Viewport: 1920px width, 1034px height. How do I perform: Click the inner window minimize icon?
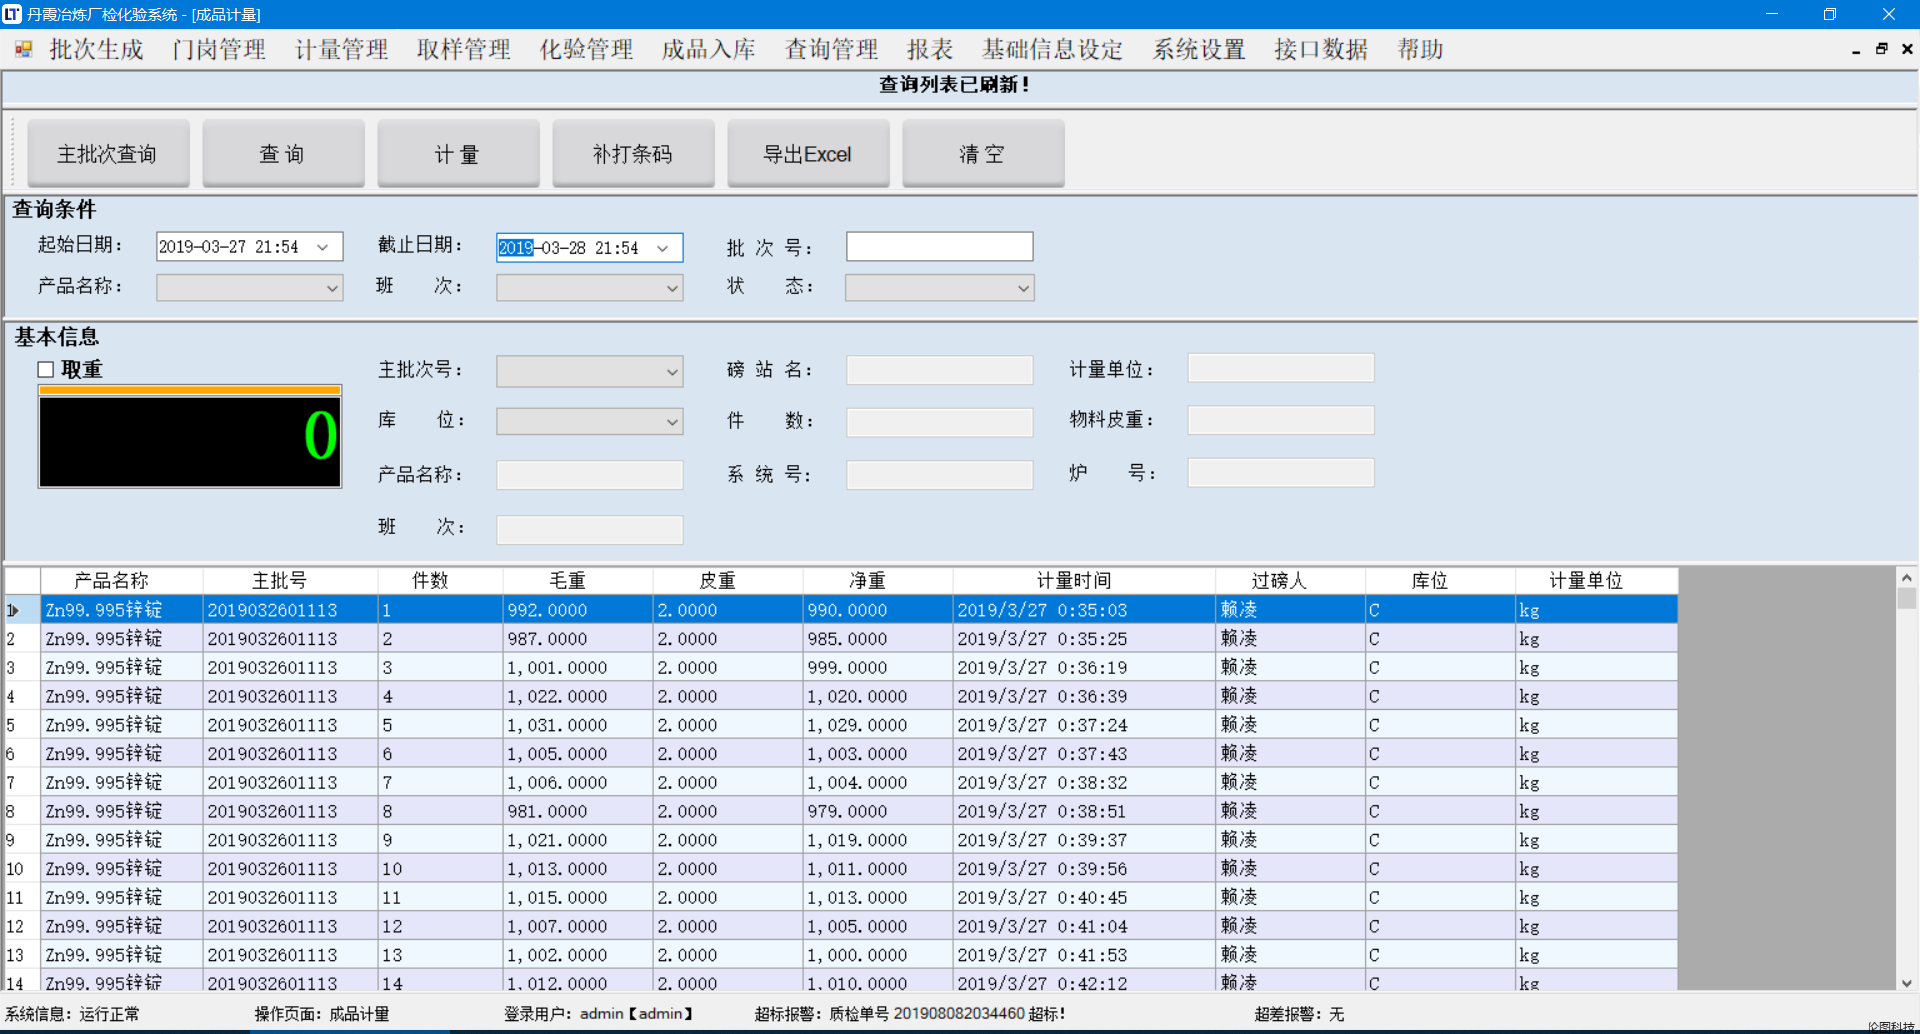click(x=1856, y=49)
